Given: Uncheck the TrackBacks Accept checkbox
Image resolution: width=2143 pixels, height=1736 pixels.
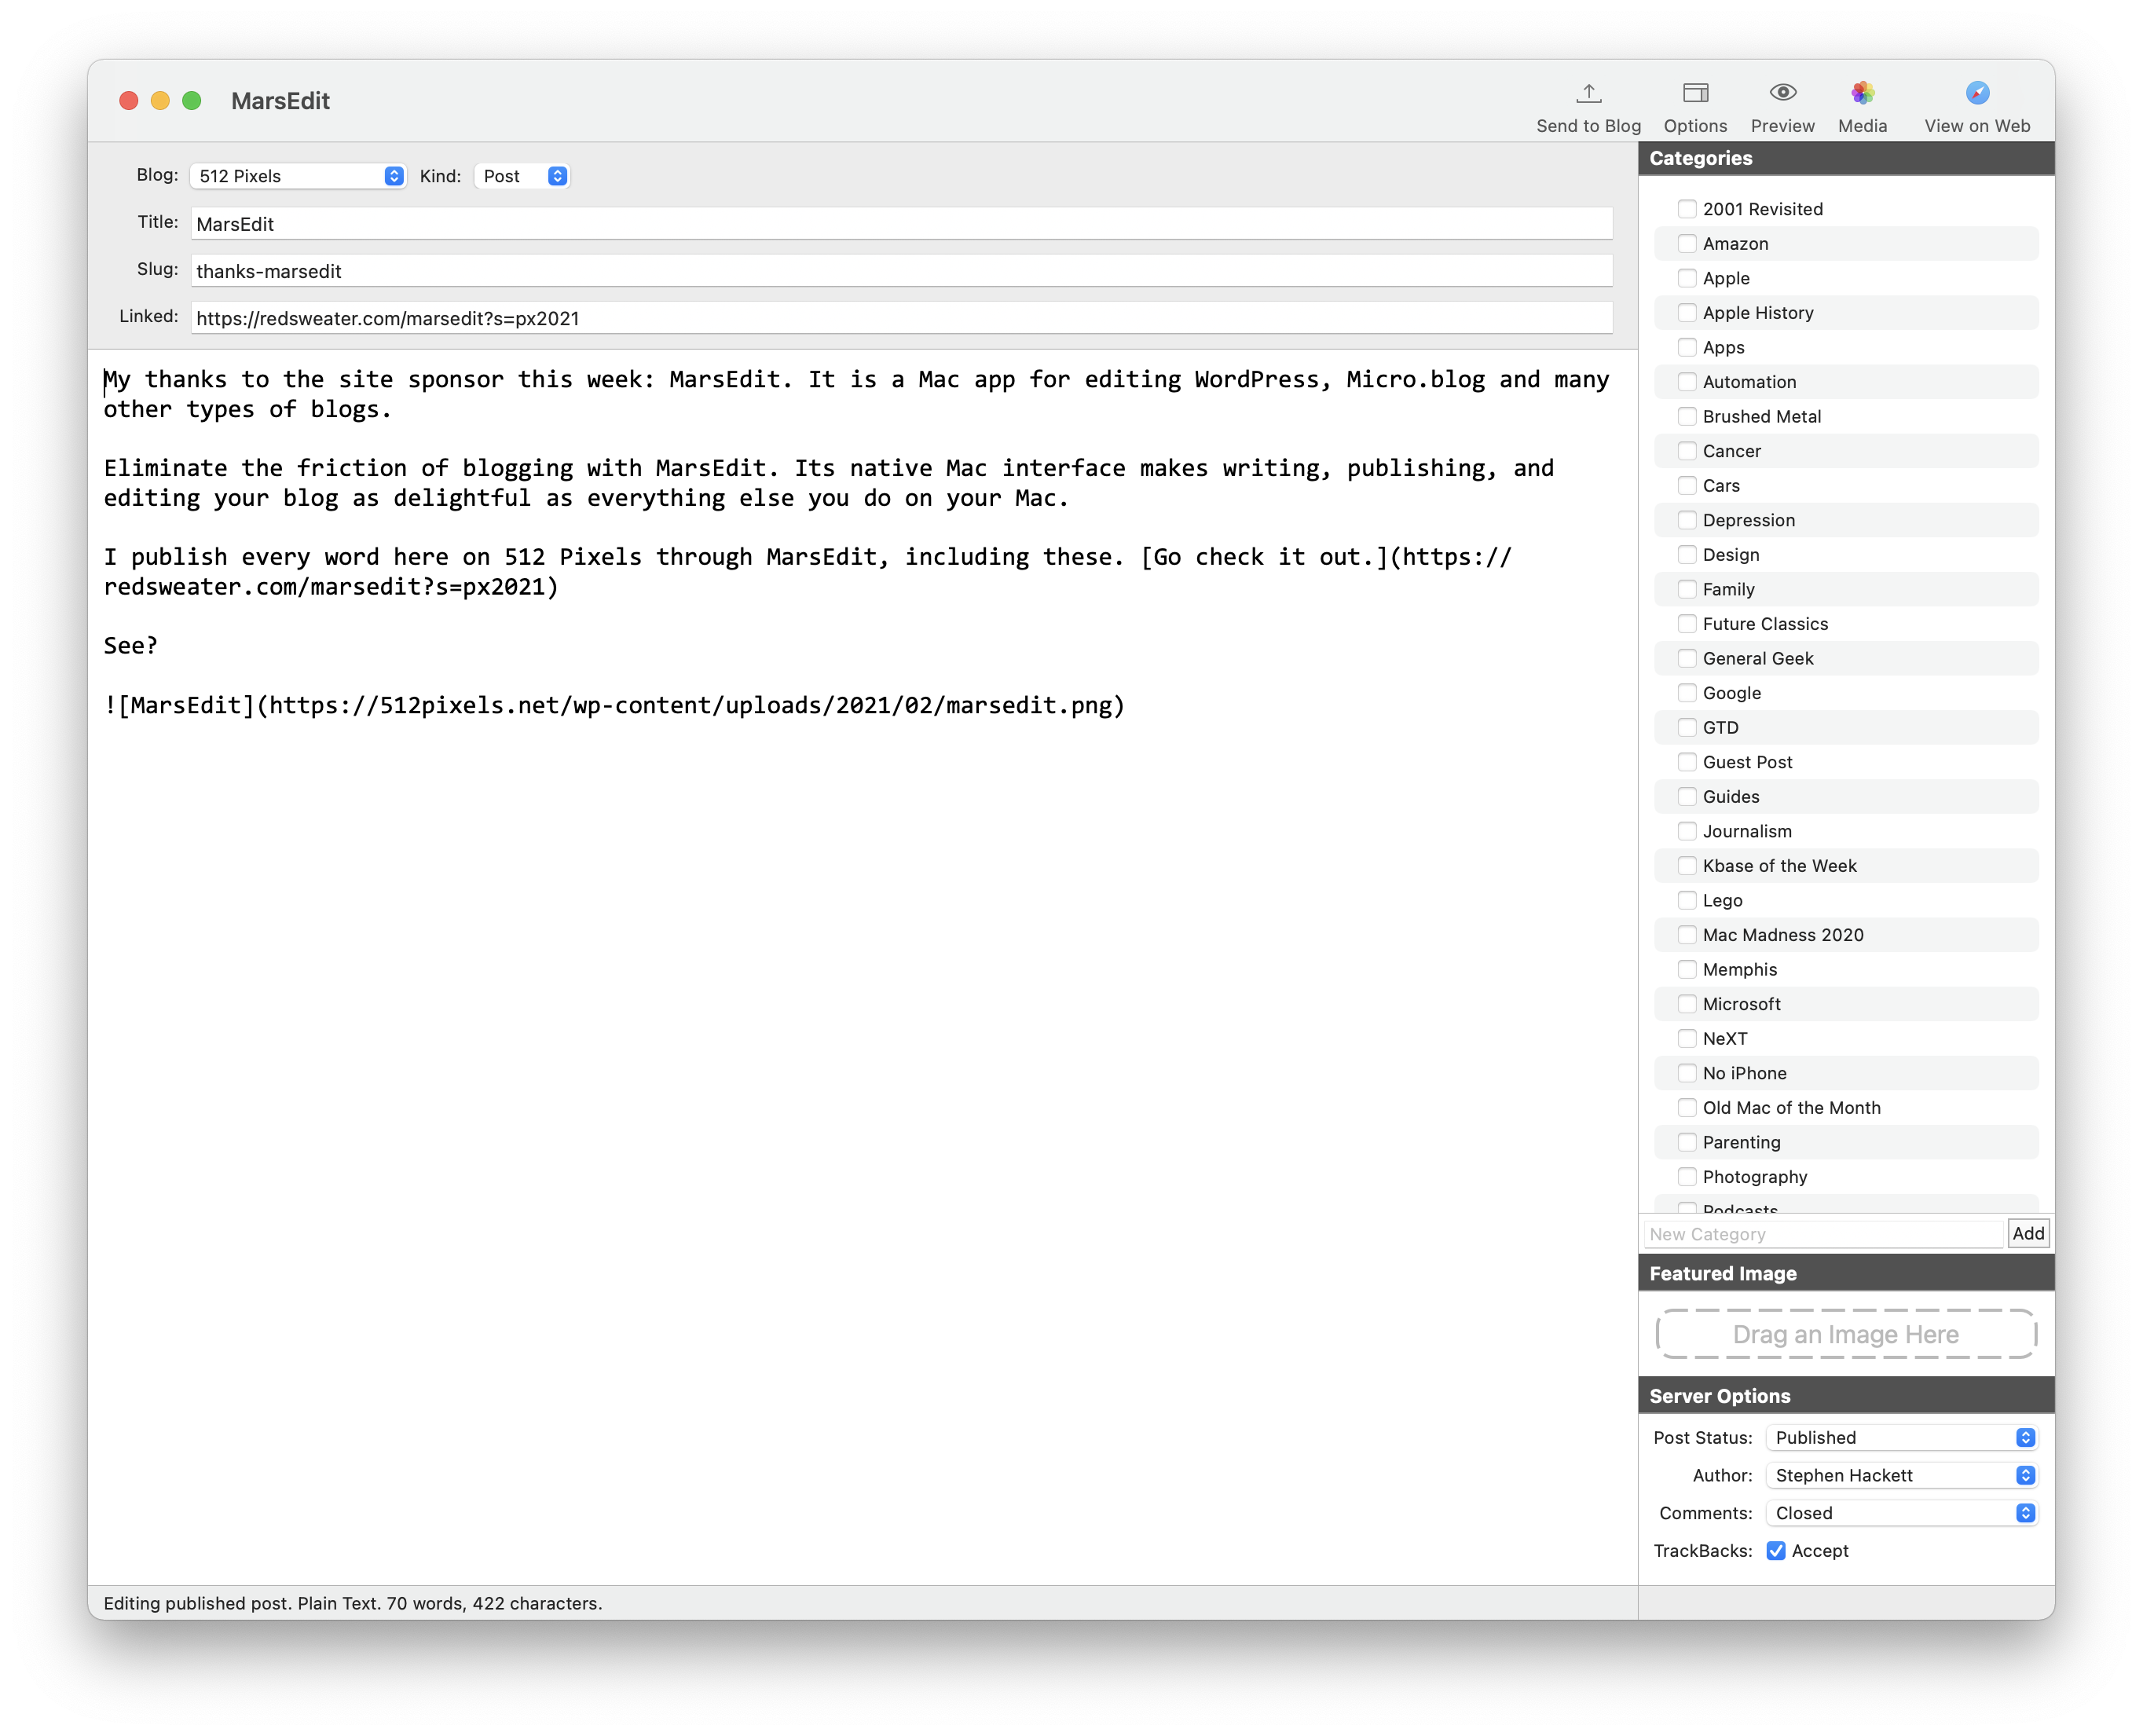Looking at the screenshot, I should (1776, 1551).
